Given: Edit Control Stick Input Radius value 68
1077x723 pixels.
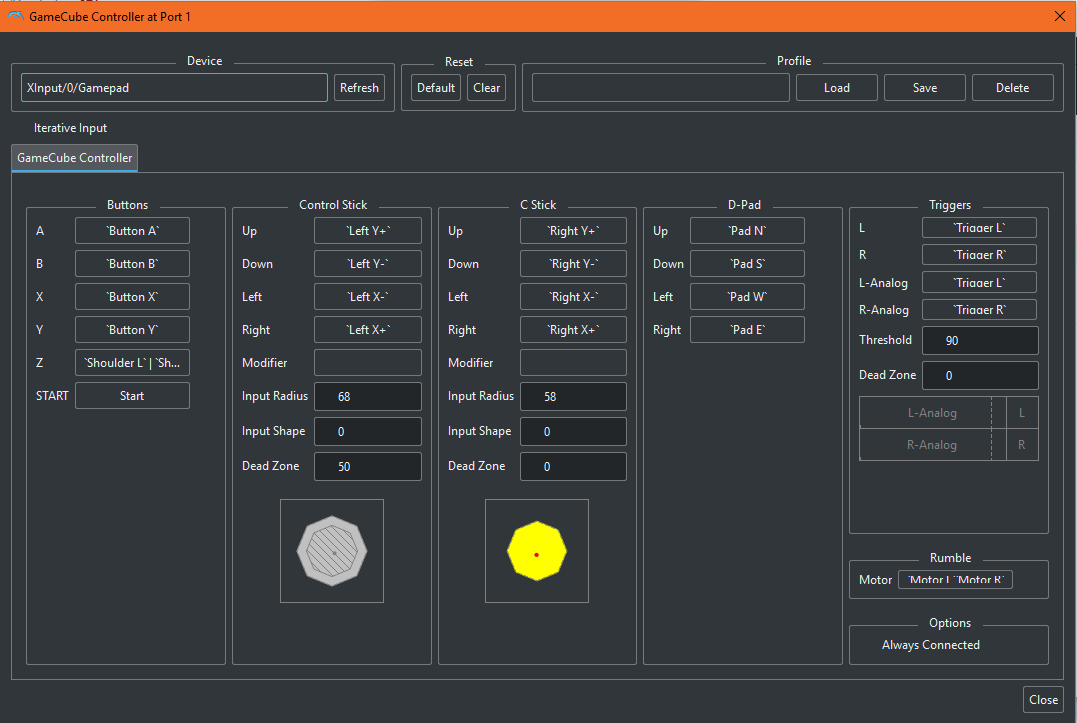Looking at the screenshot, I should coord(368,397).
